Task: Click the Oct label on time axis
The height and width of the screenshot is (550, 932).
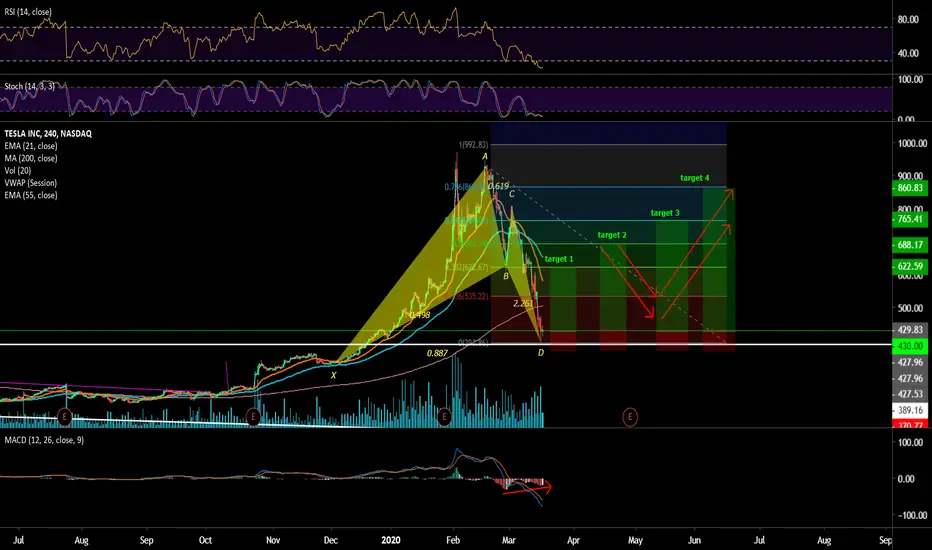Action: pos(205,540)
